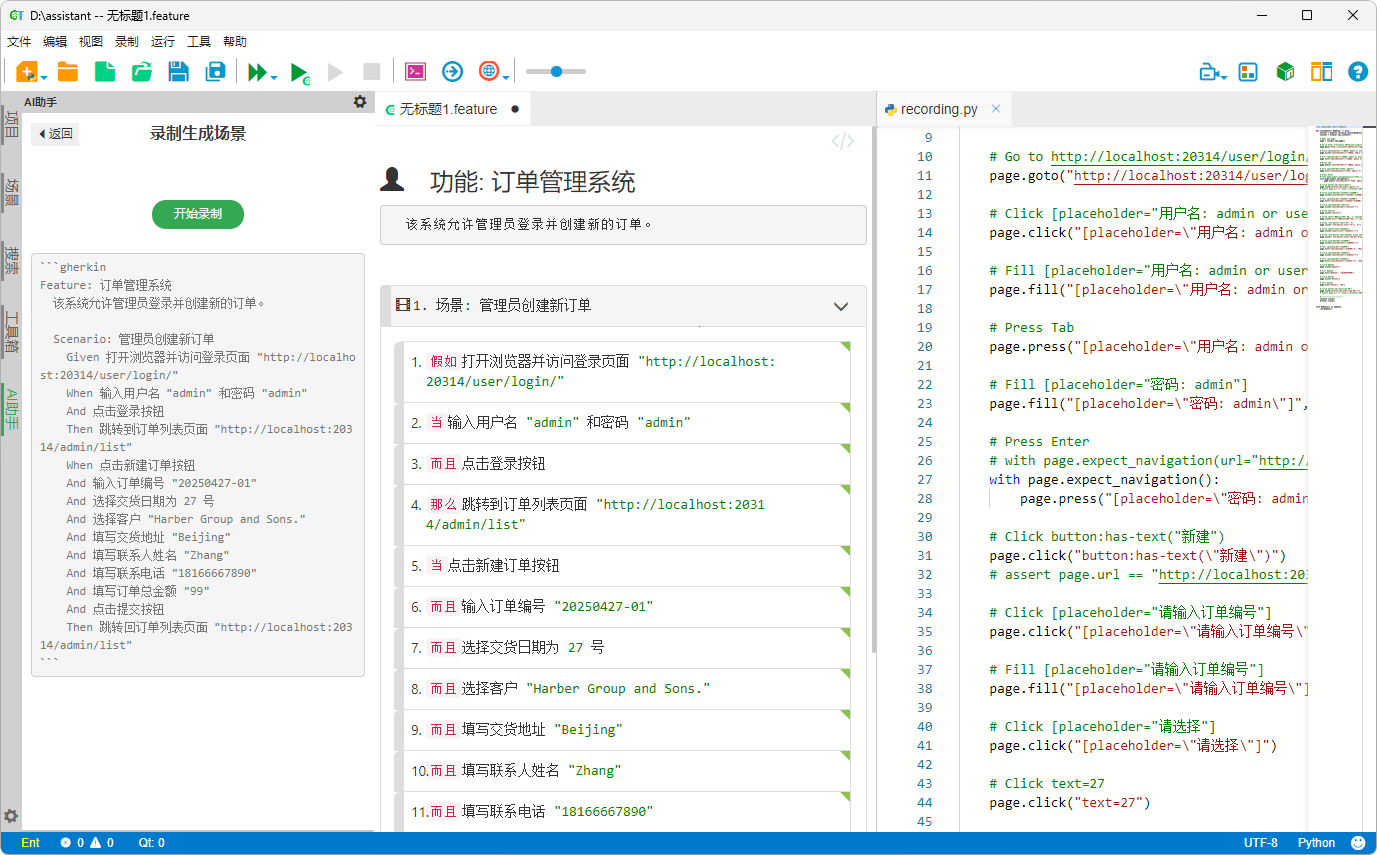
Task: Select step 9 填写交货地址 Beijing
Action: [x=622, y=730]
